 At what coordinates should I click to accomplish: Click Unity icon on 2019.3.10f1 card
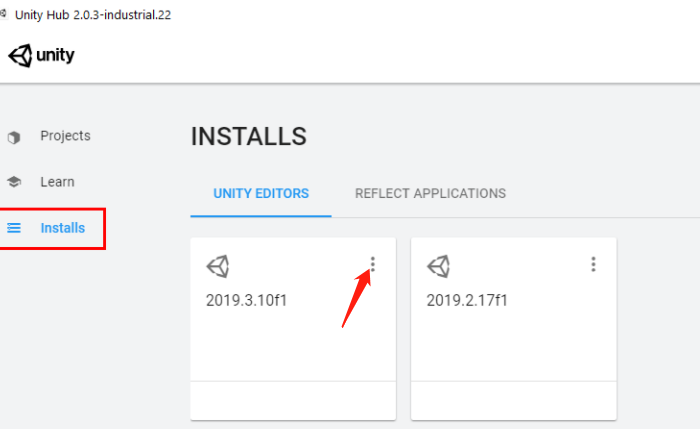pos(218,267)
